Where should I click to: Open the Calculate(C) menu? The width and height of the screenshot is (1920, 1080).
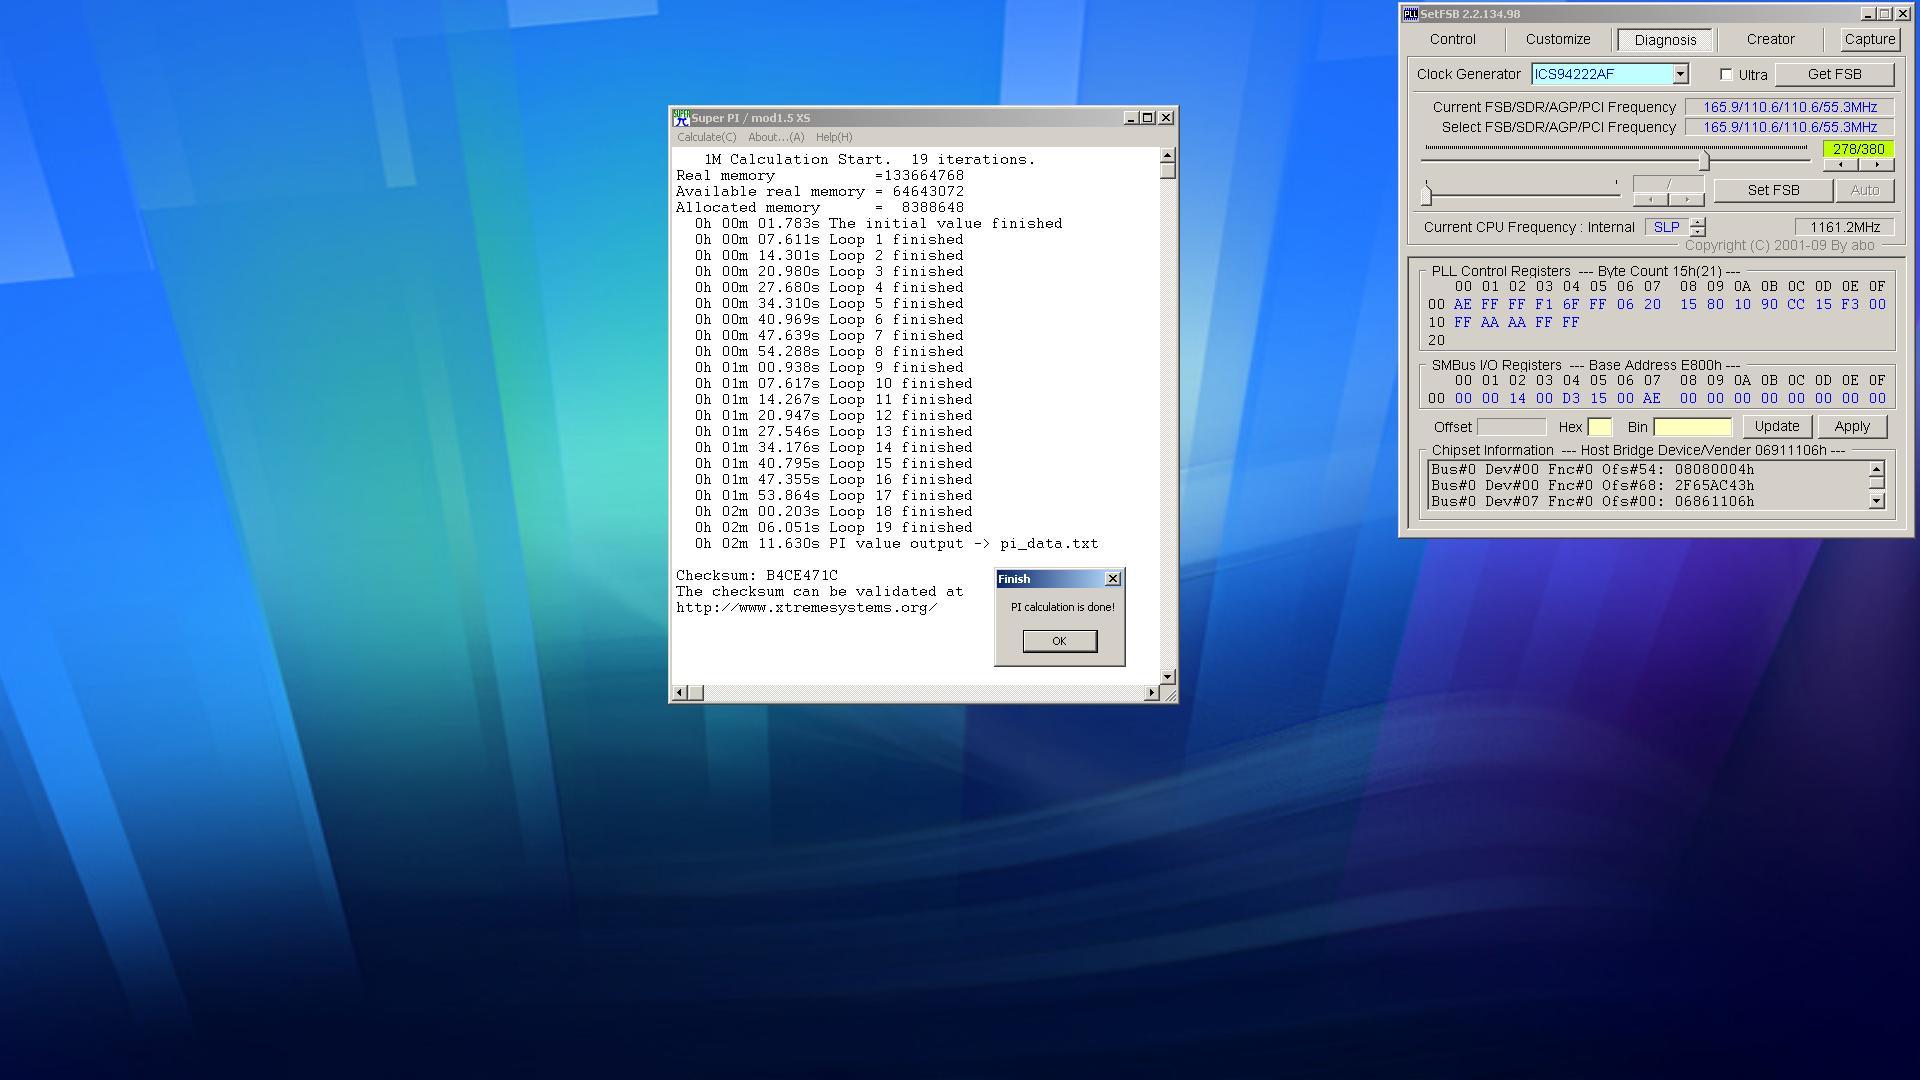706,138
